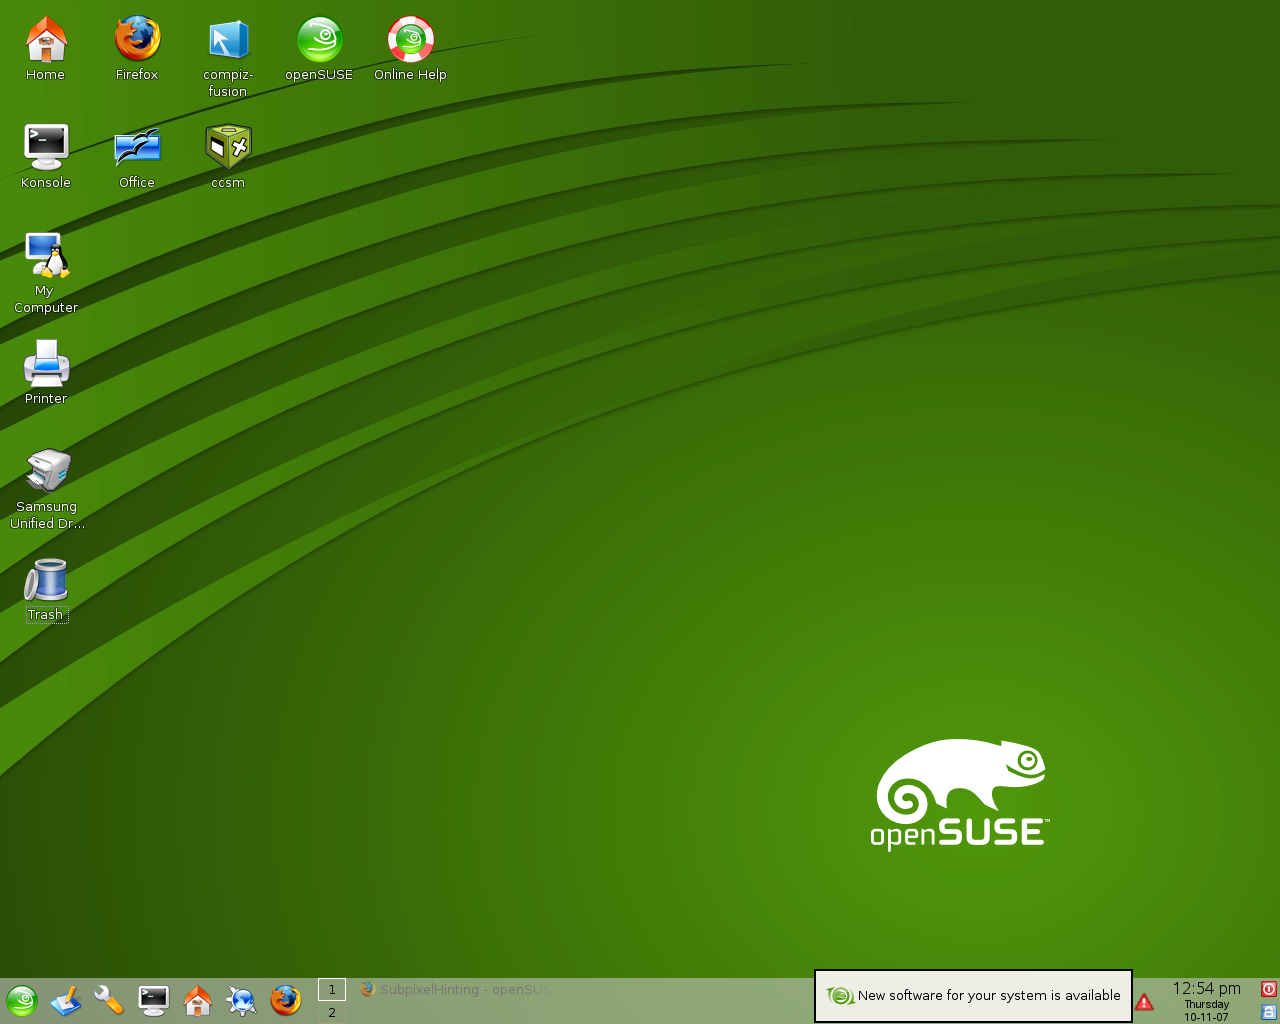This screenshot has height=1024, width=1280.
Task: Click the red logout button in panel
Action: pyautogui.click(x=1269, y=989)
